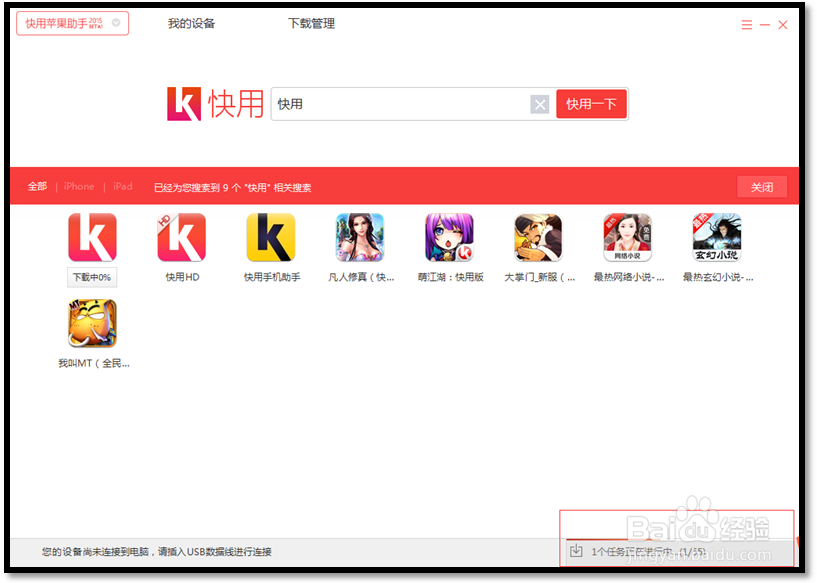Close the search results banner via 关闭
The height and width of the screenshot is (583, 817).
[762, 186]
